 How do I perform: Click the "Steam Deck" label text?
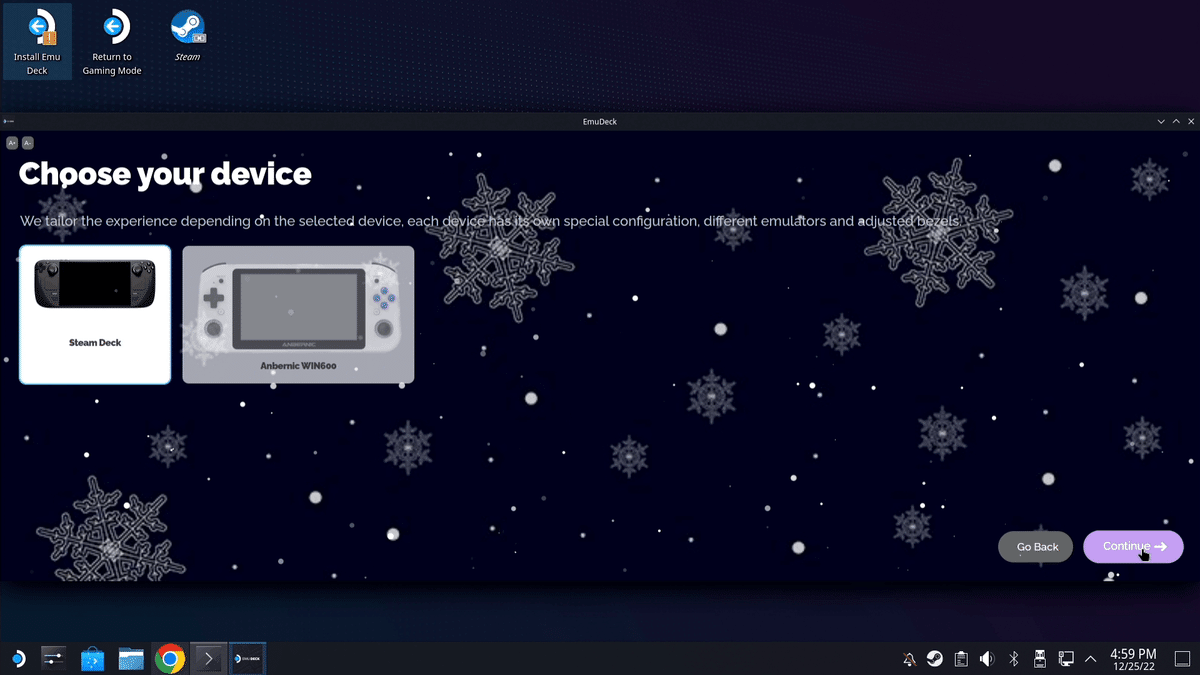pos(95,343)
